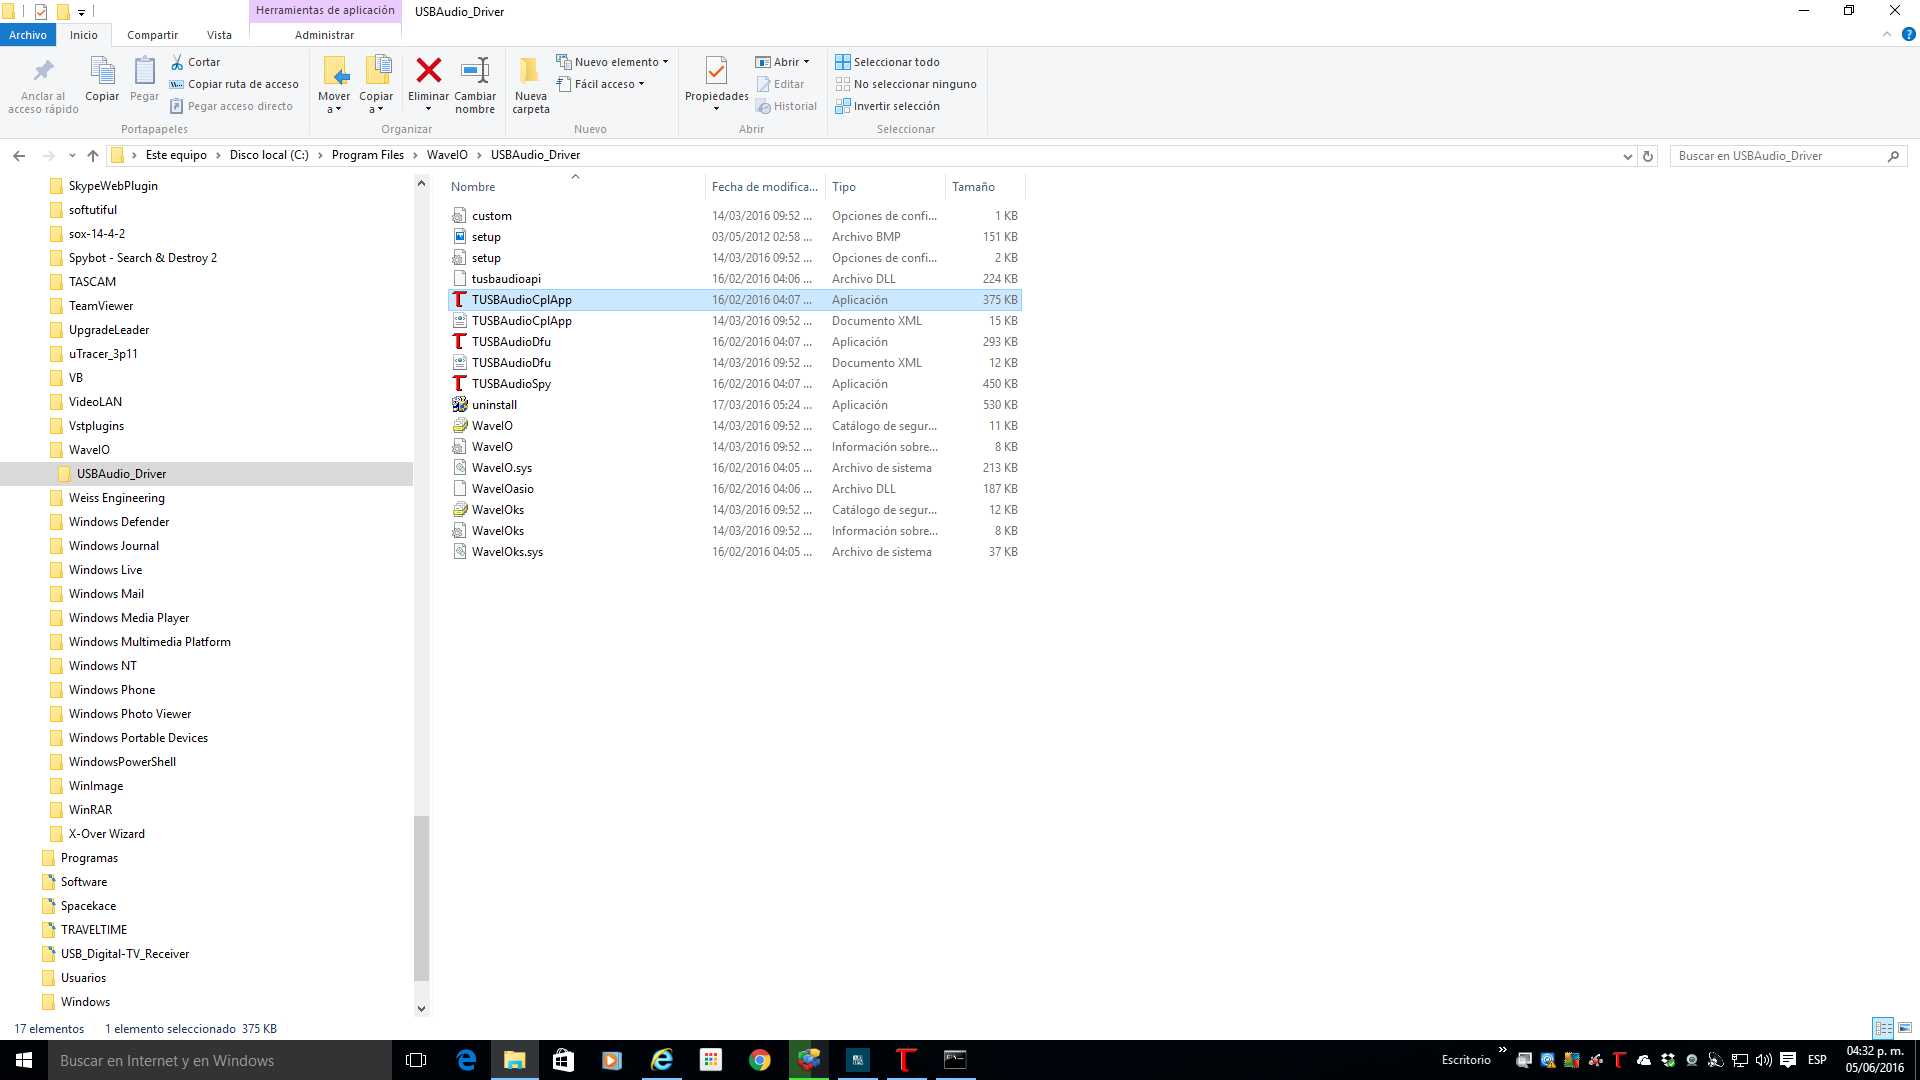Click the Historial button
This screenshot has width=1920, height=1080.
point(786,106)
